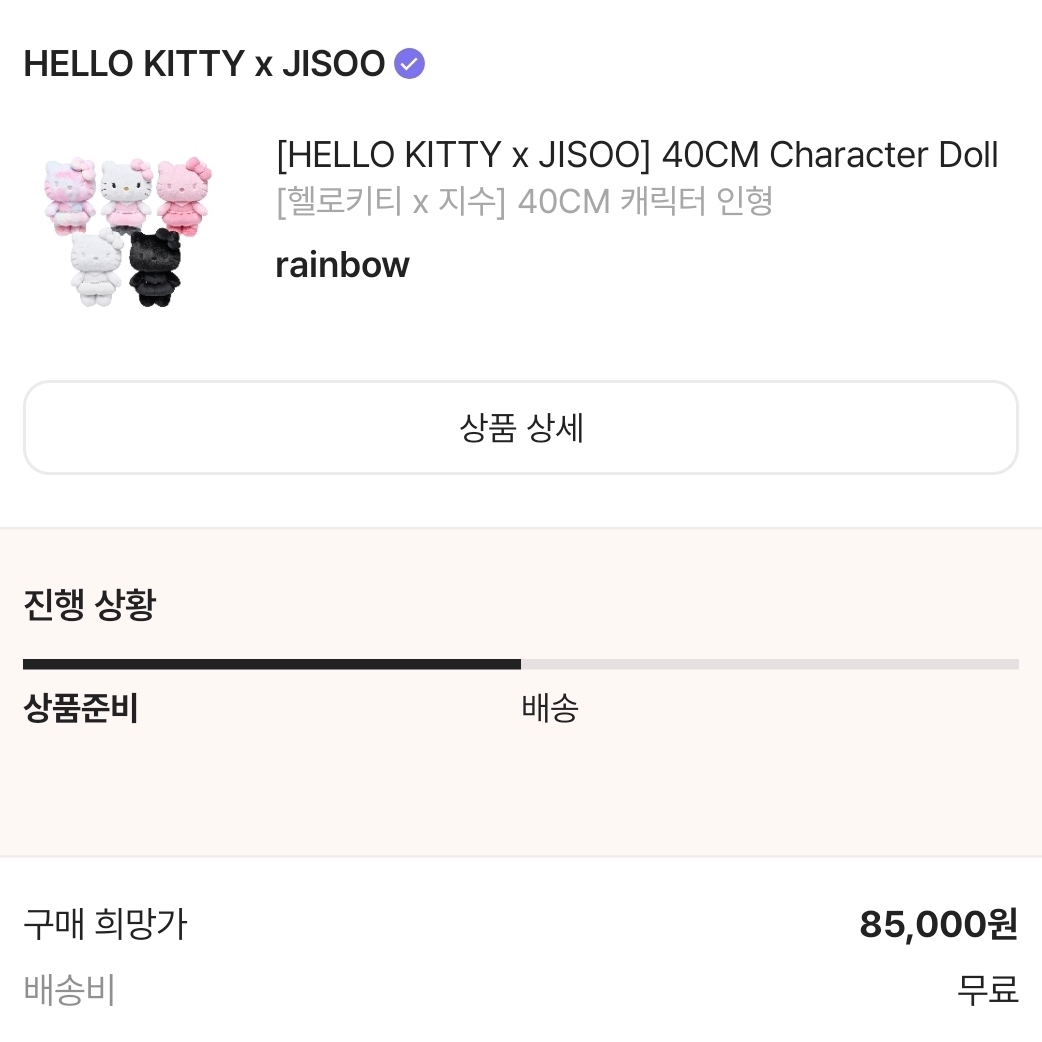Click the 진행 상황 section heading
Image resolution: width=1042 pixels, height=1042 pixels.
pos(90,604)
